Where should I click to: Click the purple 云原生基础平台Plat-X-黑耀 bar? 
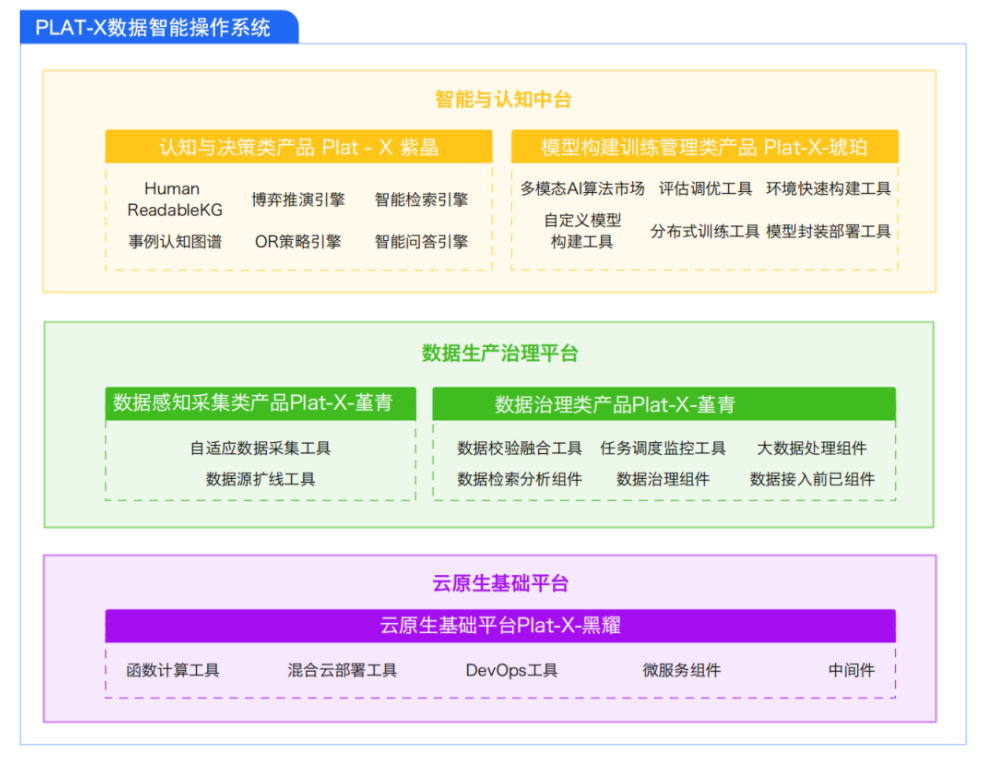click(500, 626)
